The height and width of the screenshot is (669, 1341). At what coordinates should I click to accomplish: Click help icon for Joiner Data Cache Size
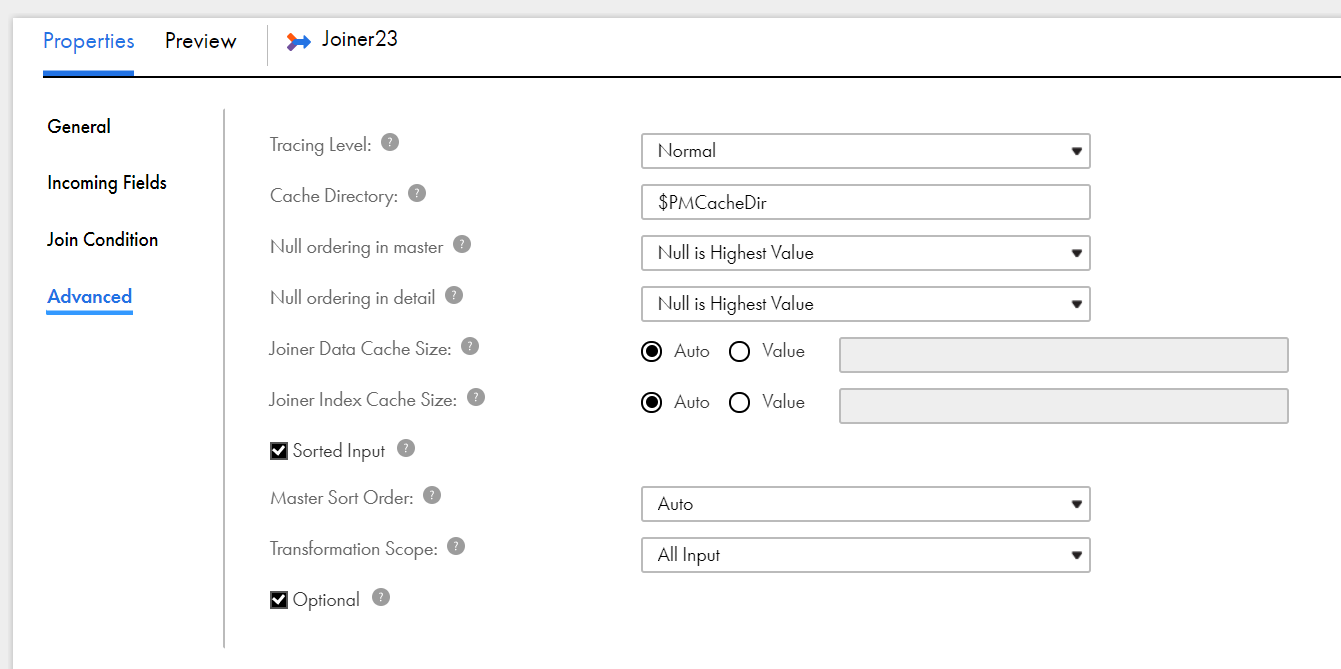470,347
